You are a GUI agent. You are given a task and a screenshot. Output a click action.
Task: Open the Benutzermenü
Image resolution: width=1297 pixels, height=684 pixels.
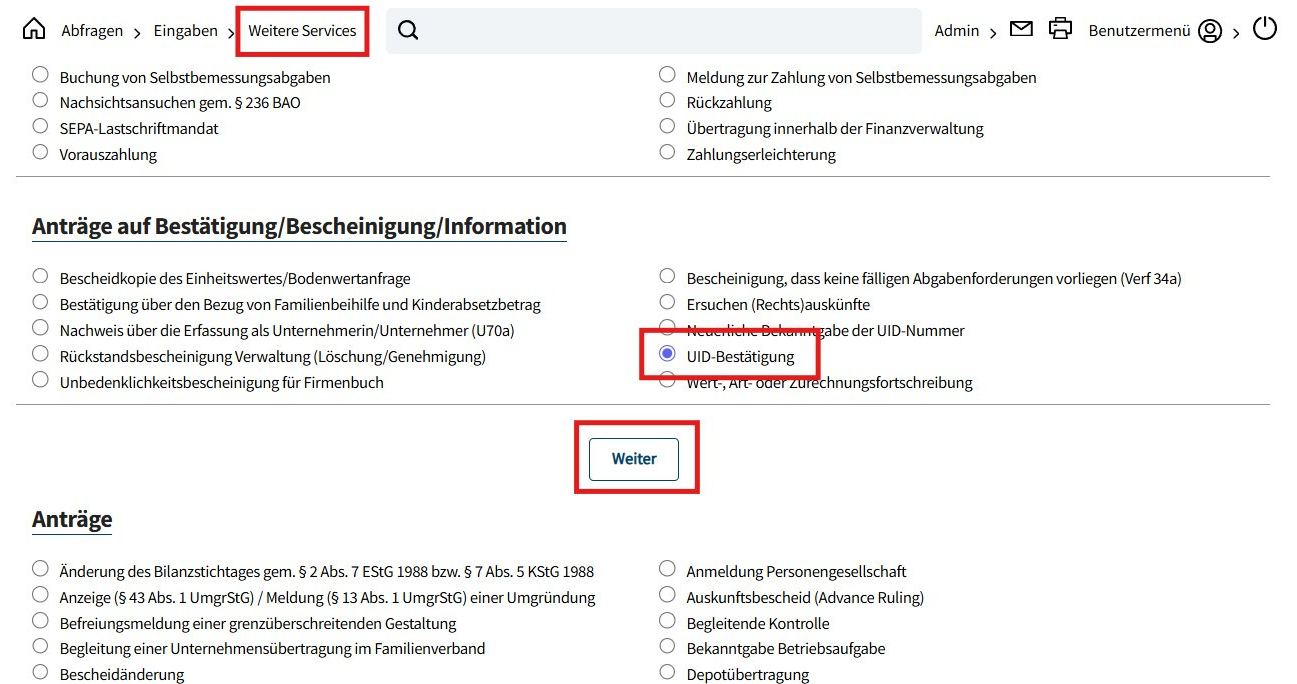coord(1139,31)
